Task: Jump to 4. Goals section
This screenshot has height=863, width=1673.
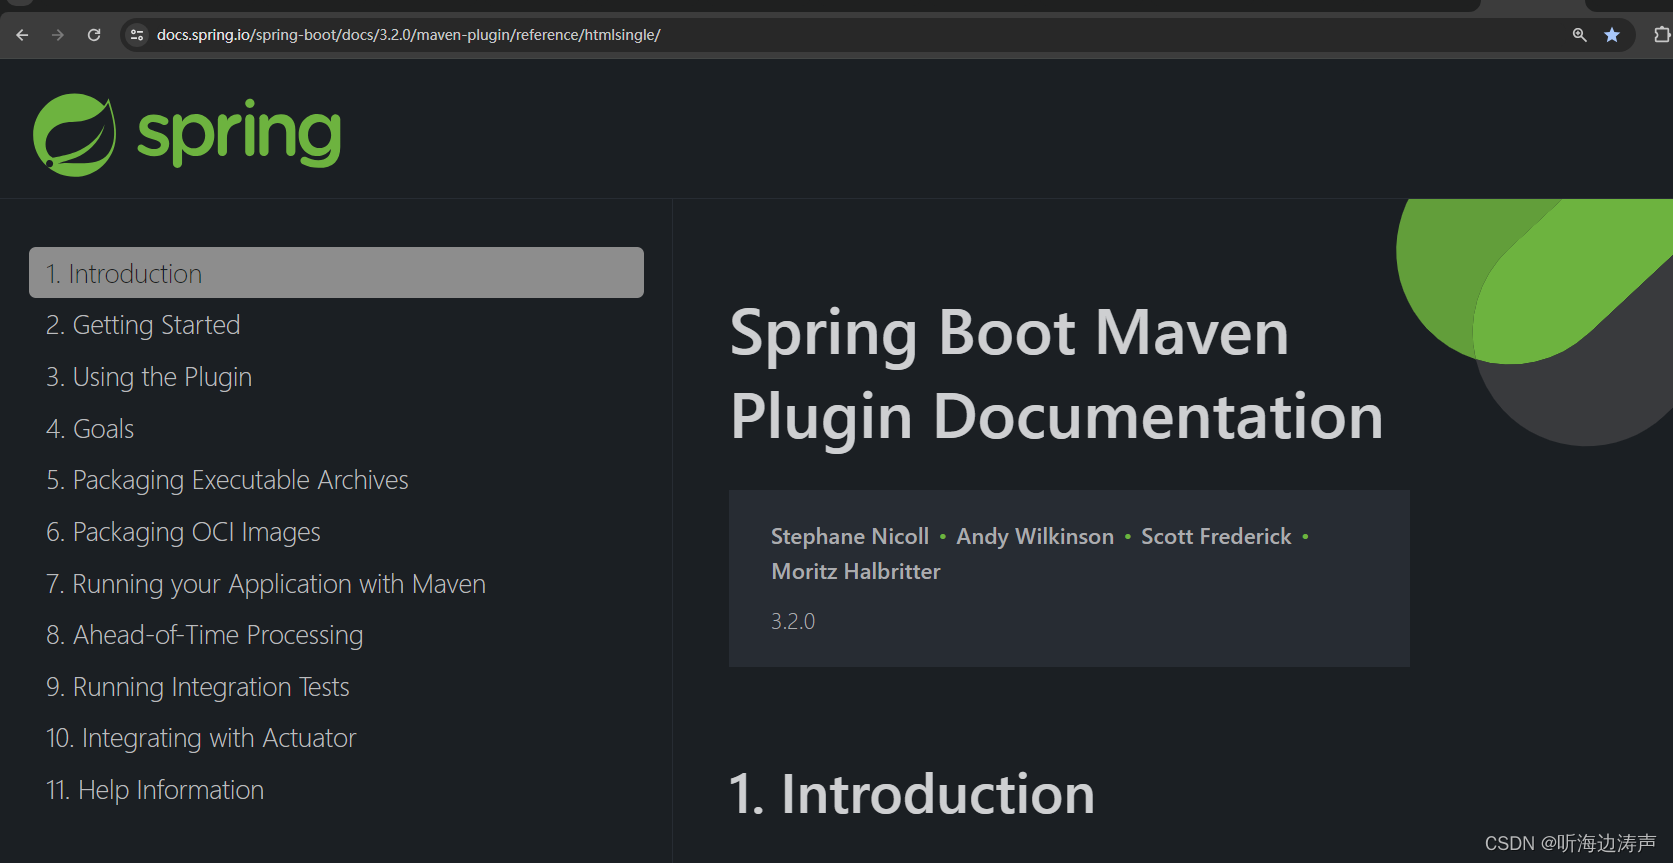Action: 90,429
